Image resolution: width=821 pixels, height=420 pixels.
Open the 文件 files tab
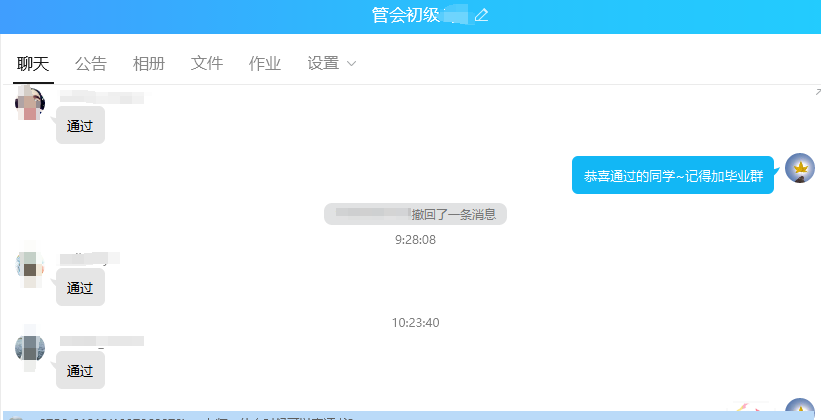click(x=207, y=64)
